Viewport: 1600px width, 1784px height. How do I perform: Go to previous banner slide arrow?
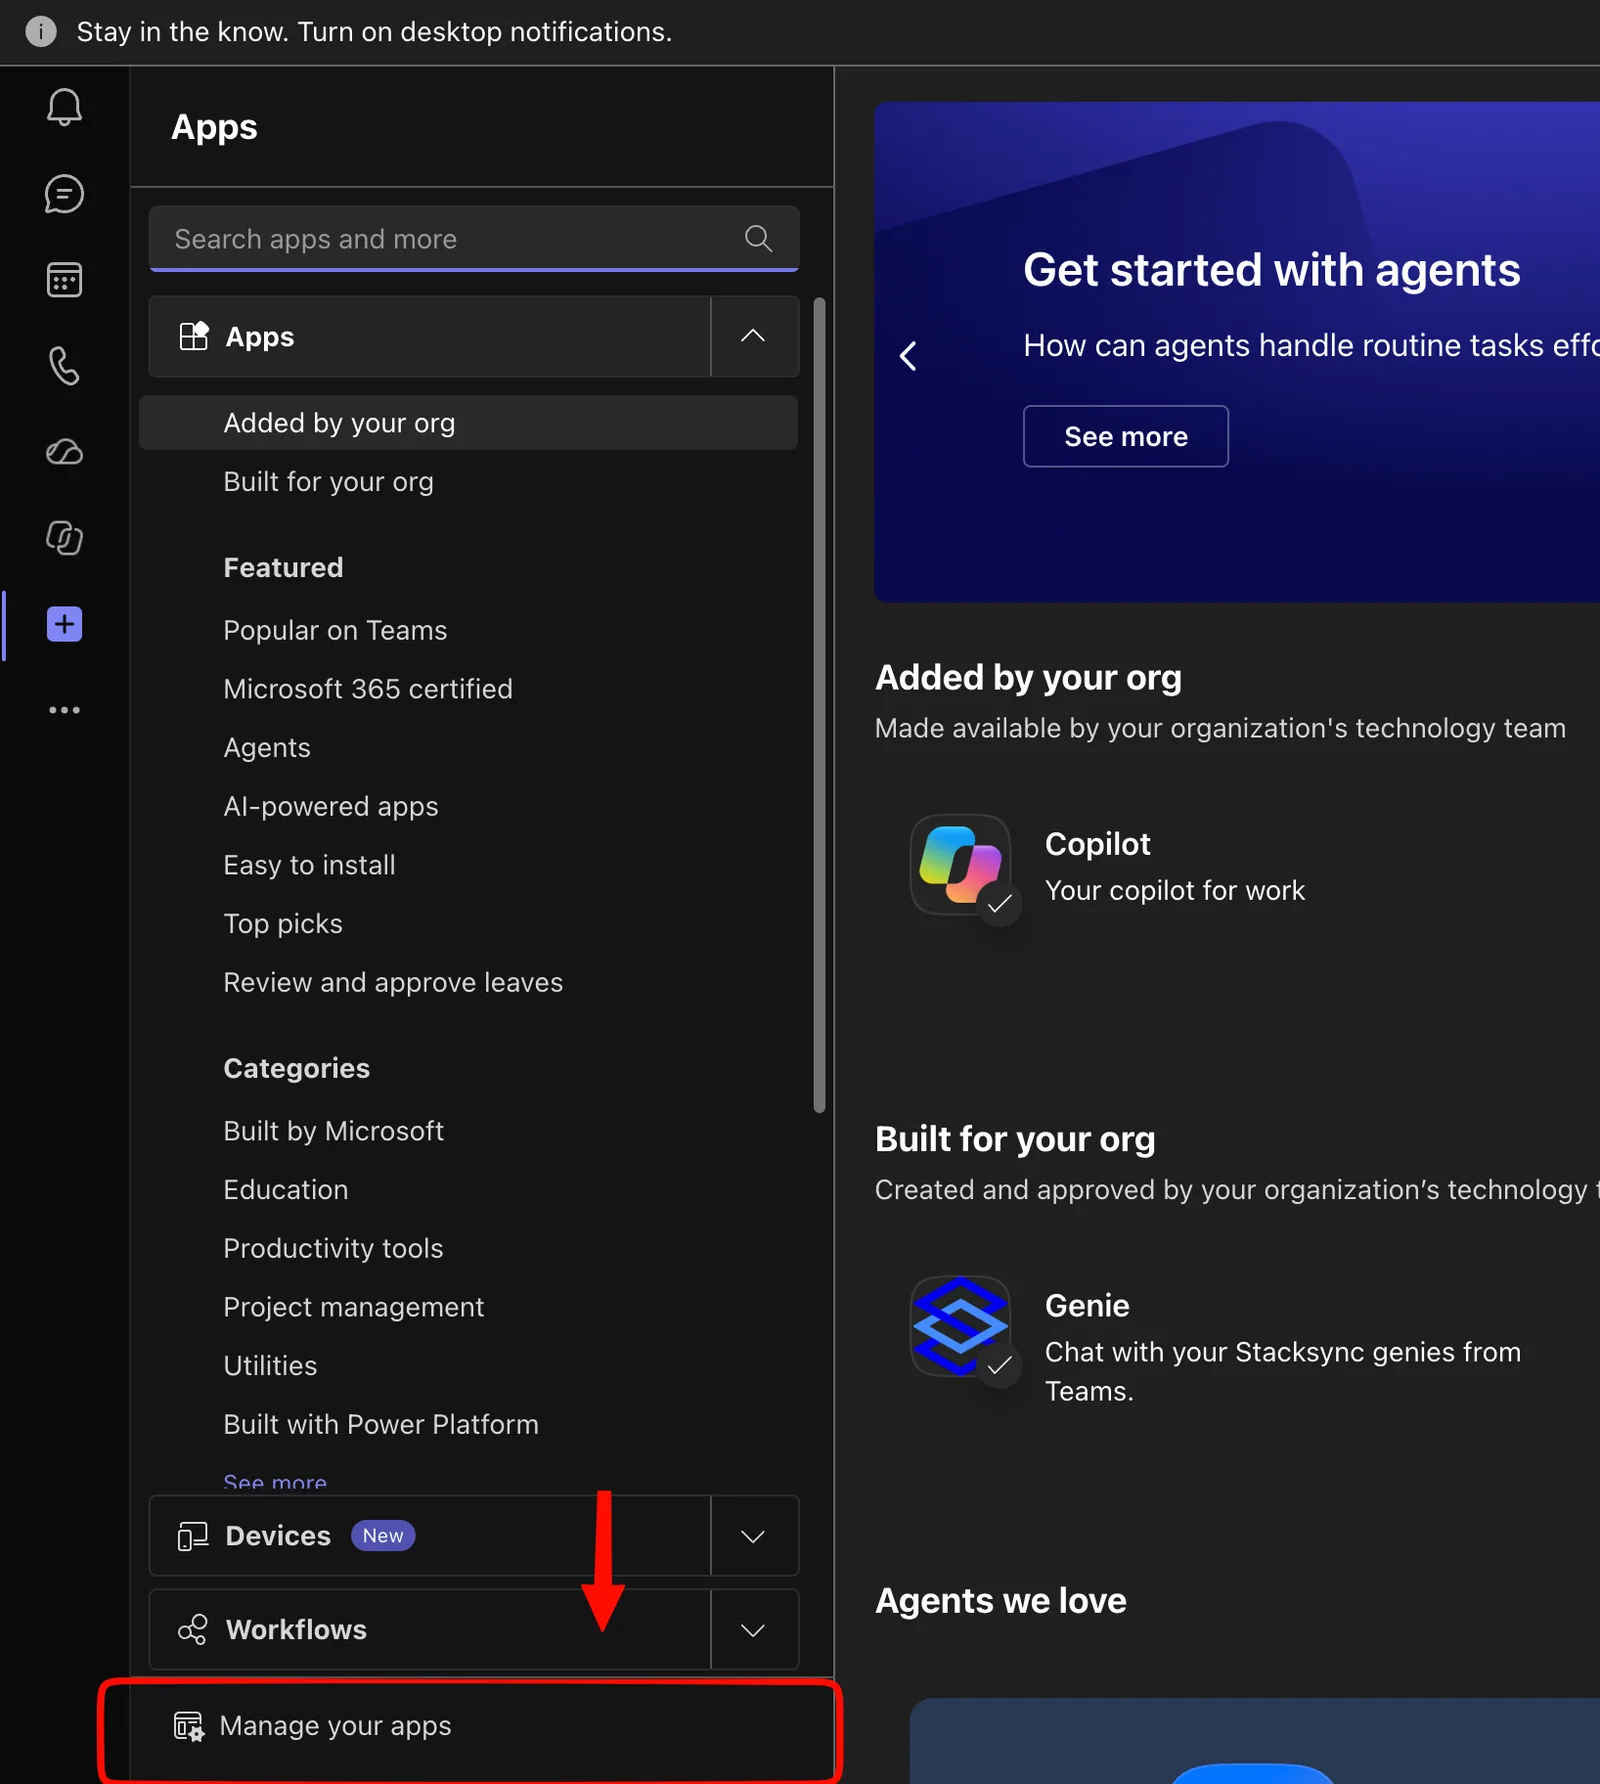point(908,356)
